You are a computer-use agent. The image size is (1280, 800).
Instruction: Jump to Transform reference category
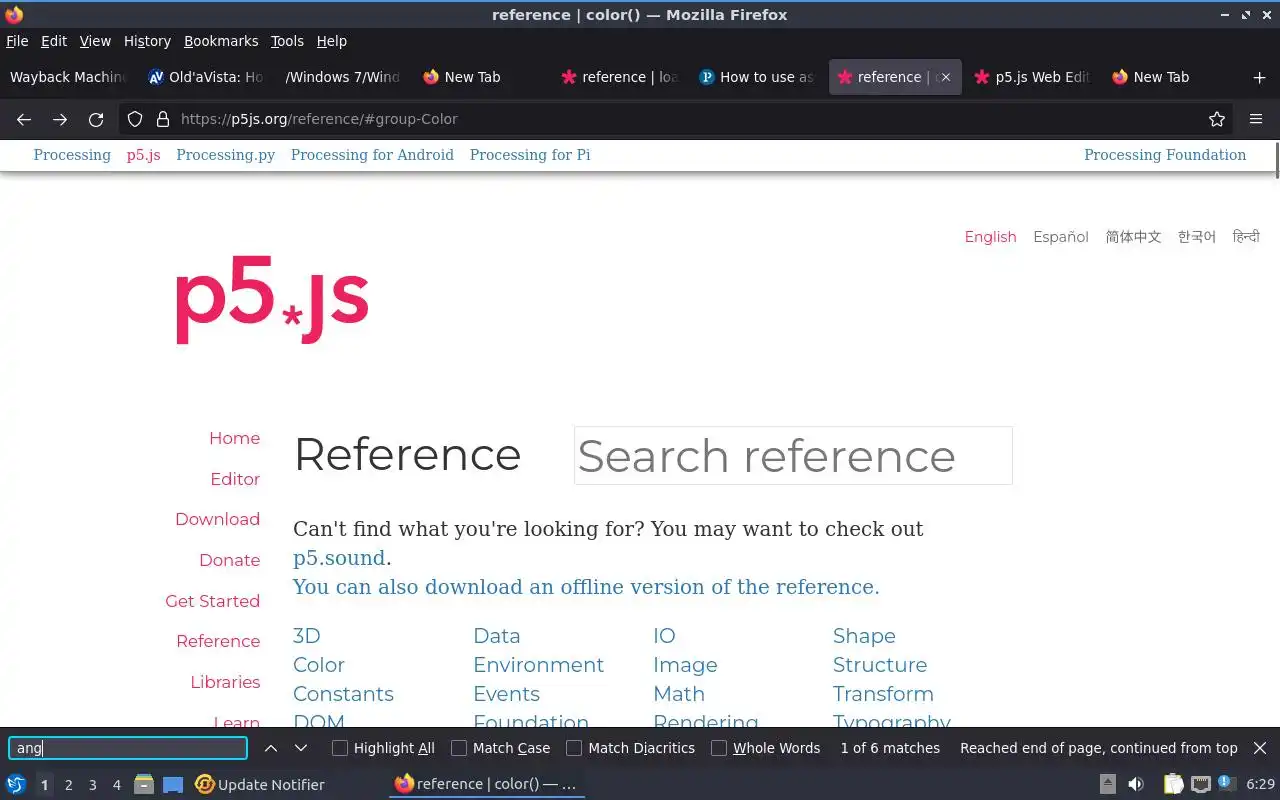[883, 694]
